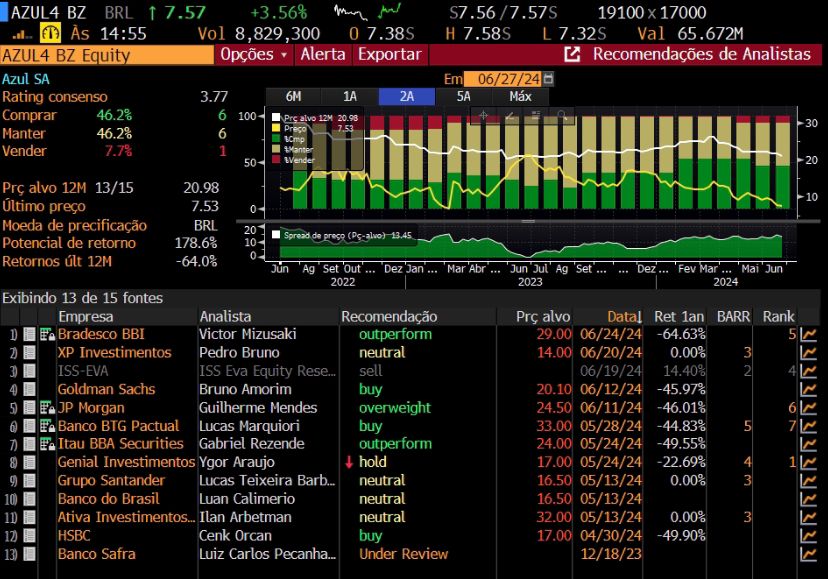Open the chart icon for Genial Investimentos

(808, 462)
